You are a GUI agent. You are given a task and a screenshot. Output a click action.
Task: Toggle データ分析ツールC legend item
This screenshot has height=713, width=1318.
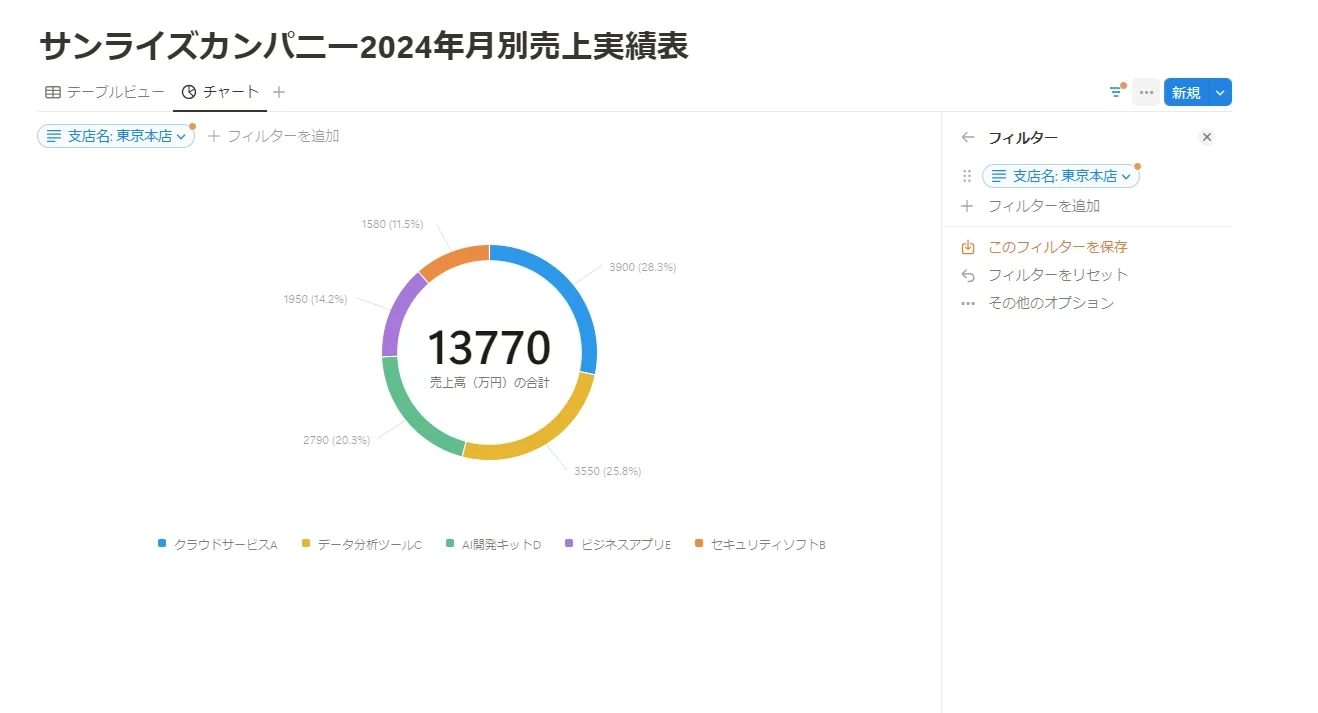tap(362, 544)
